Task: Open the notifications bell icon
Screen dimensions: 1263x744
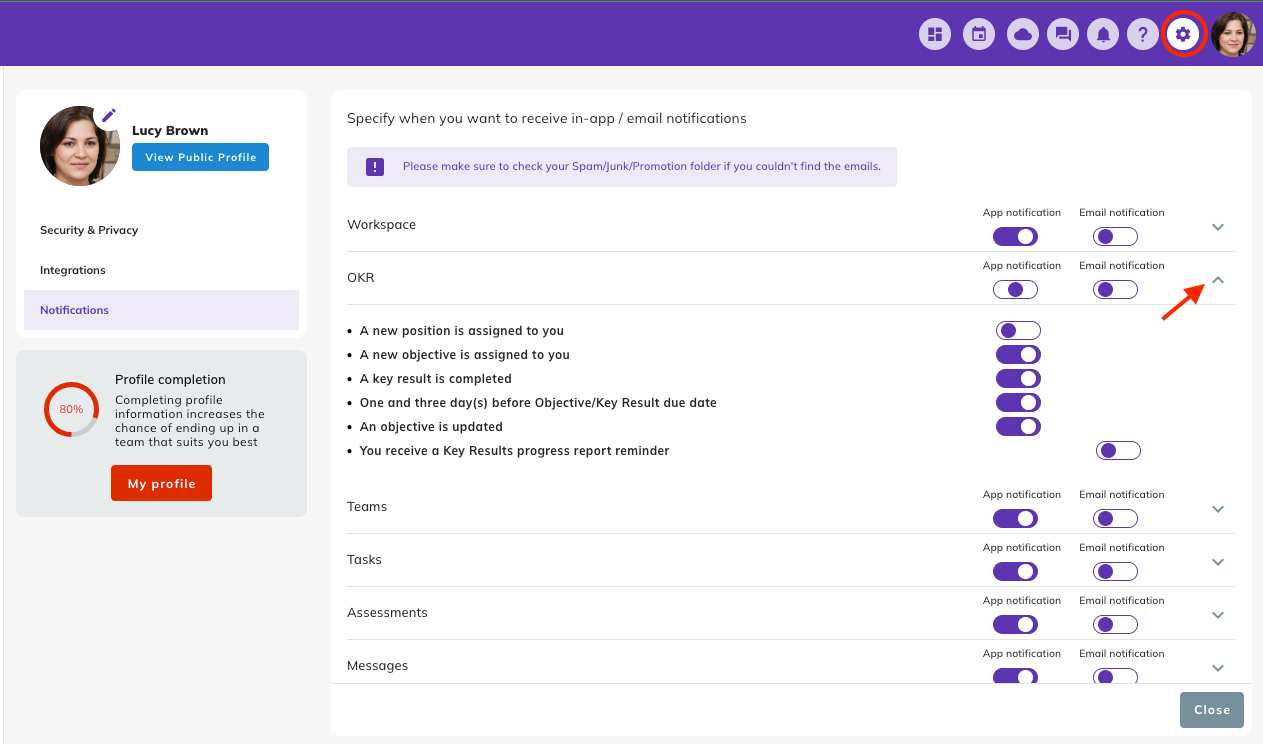Action: [1103, 34]
